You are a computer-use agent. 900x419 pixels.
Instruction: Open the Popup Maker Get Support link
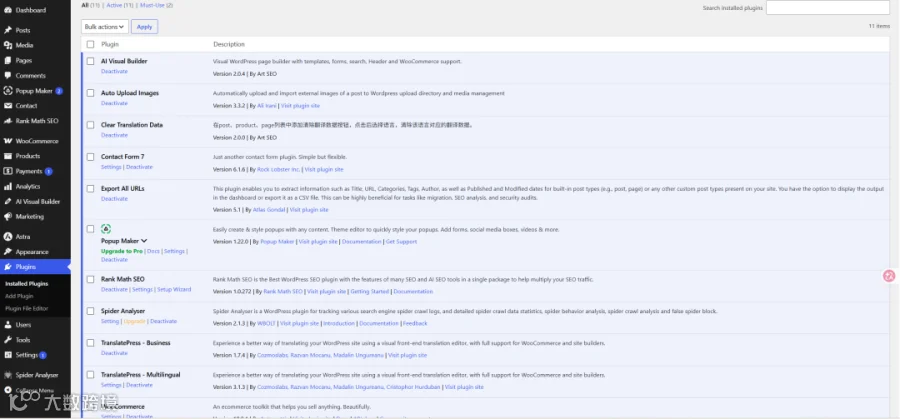coord(401,242)
